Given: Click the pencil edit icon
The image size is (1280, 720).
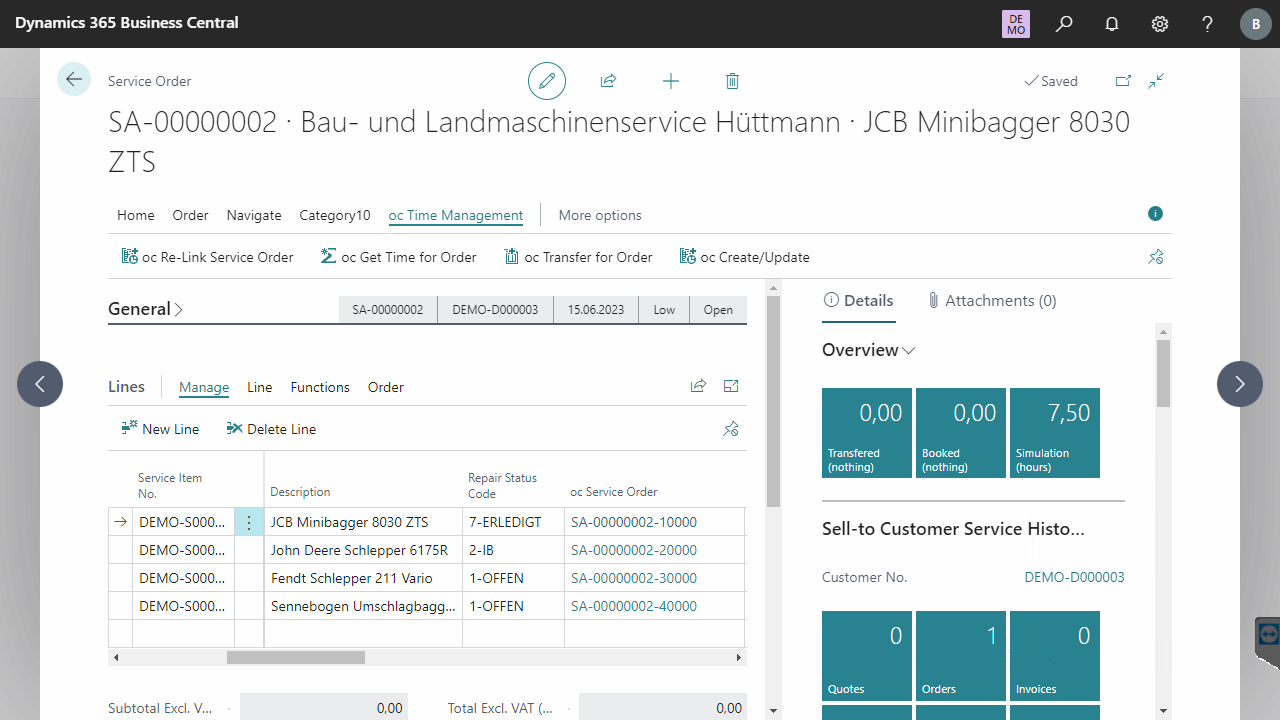Looking at the screenshot, I should coord(547,81).
